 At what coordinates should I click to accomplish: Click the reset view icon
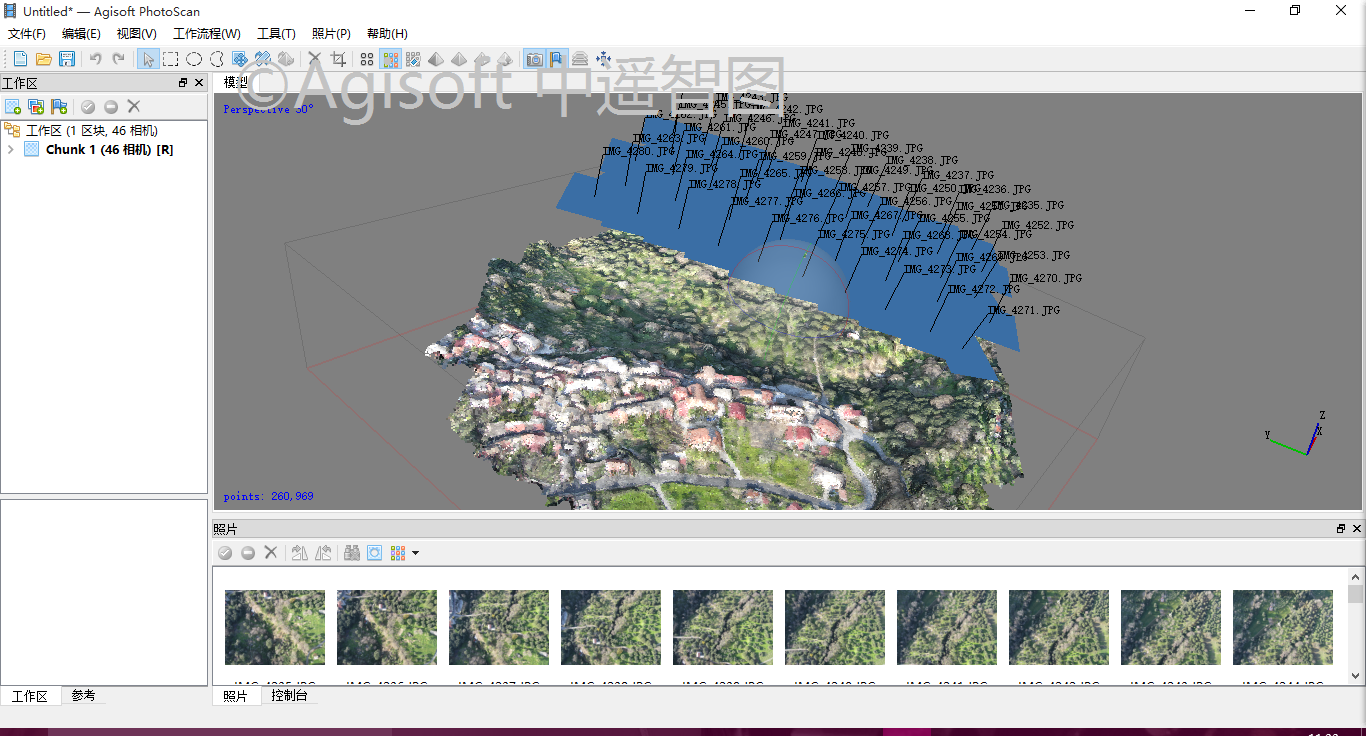coord(603,59)
